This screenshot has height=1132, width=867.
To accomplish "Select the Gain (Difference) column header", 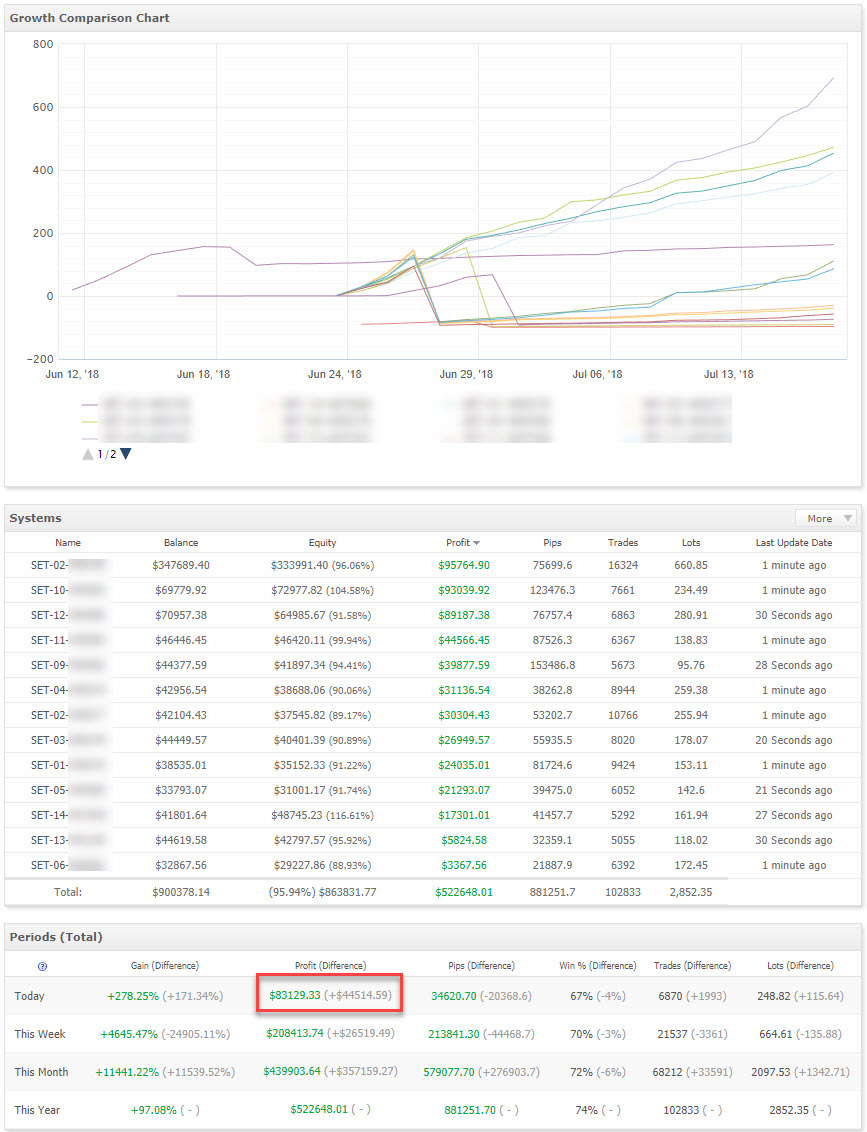I will 165,966.
